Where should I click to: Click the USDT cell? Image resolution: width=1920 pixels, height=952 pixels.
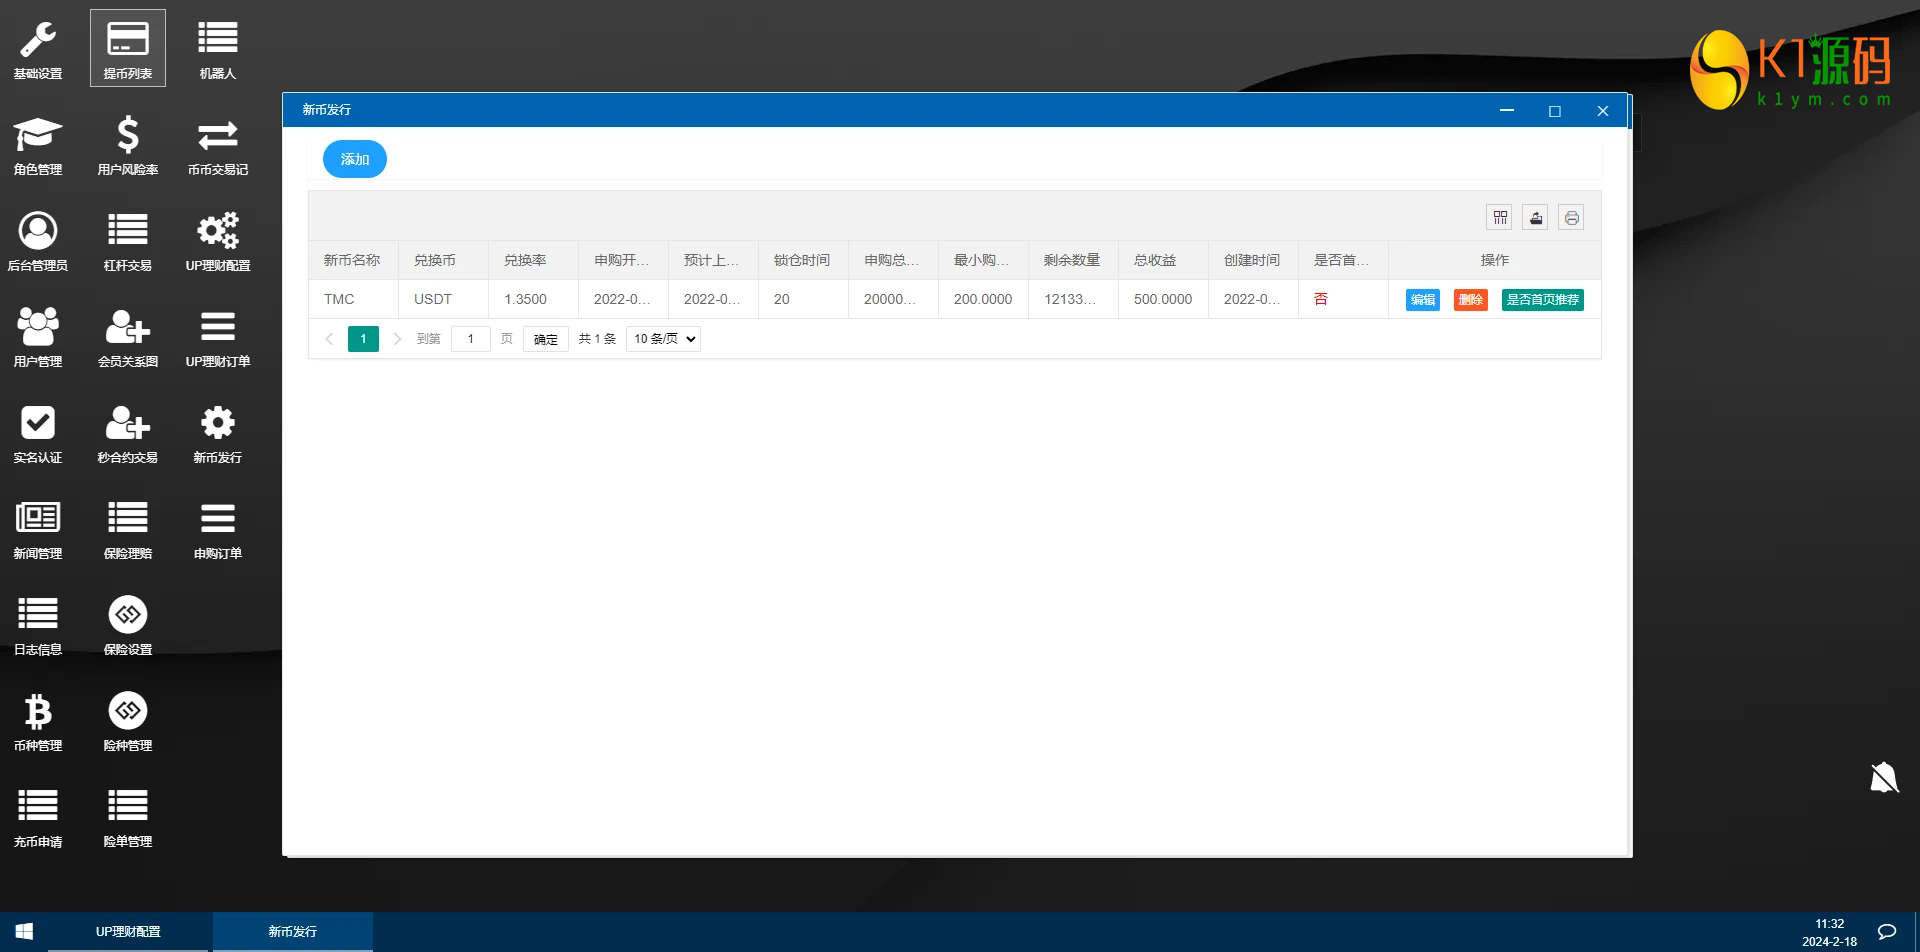coord(443,299)
